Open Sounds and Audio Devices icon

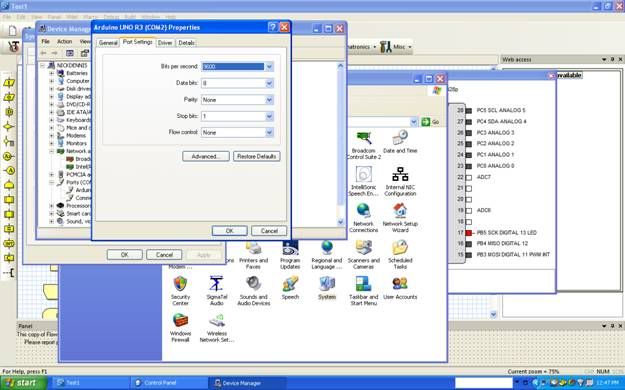click(x=254, y=291)
